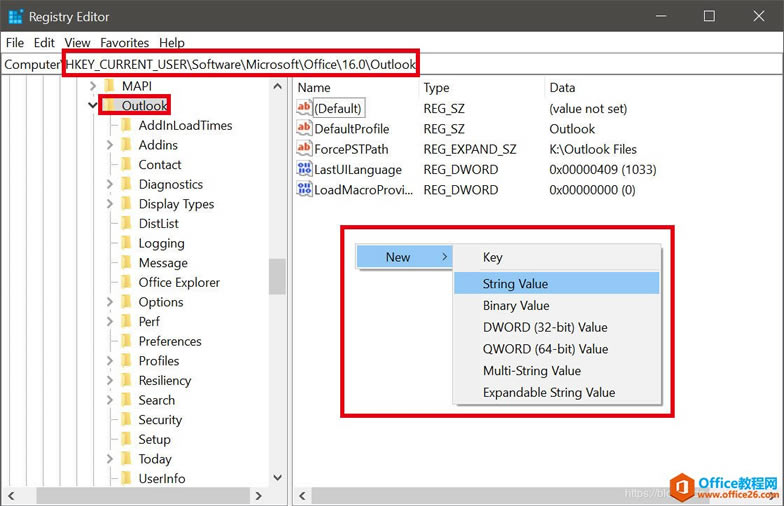Viewport: 784px width, 506px height.
Task: Expand the Profiles tree node
Action: [x=110, y=360]
